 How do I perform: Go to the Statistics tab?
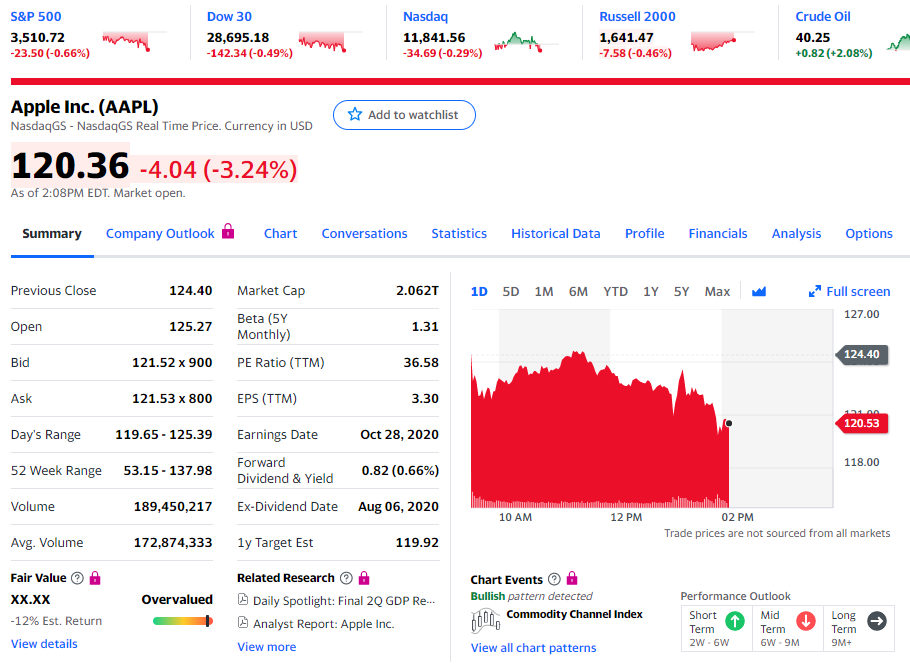tap(459, 234)
